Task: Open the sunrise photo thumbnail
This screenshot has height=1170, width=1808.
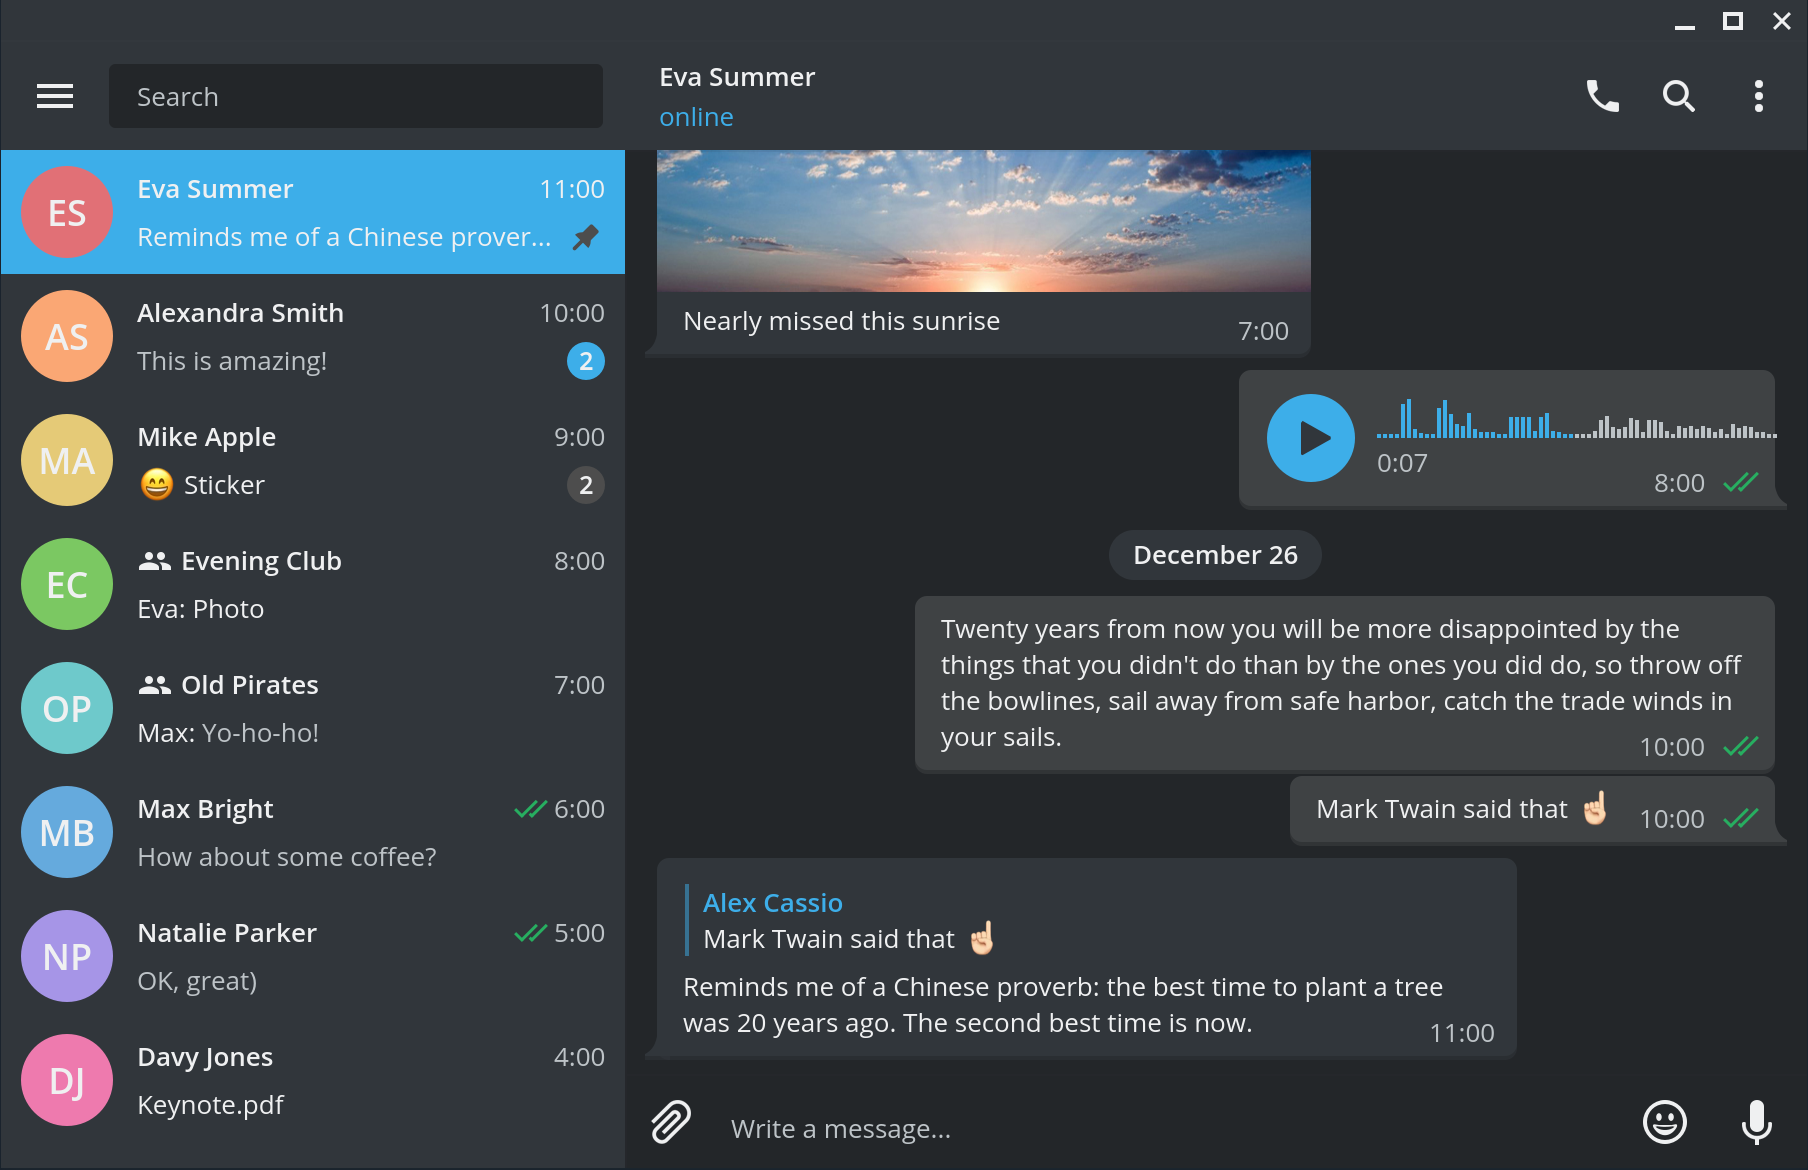Action: 983,221
